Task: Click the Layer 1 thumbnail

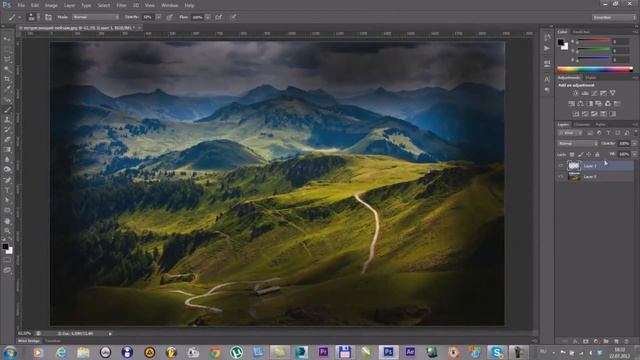Action: pos(574,166)
